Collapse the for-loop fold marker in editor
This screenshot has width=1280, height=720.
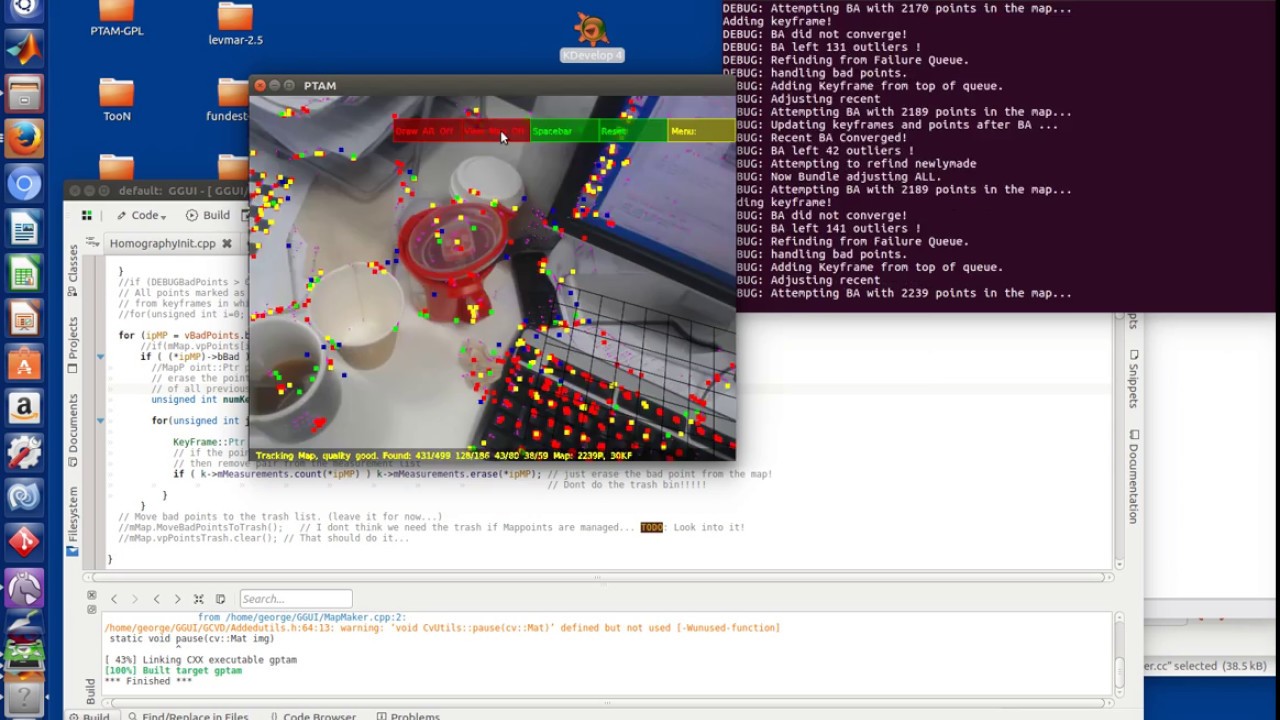[100, 356]
